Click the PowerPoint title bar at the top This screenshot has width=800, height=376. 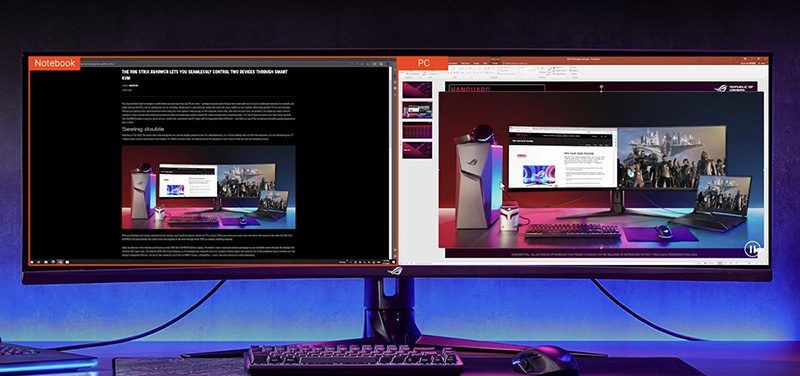(583, 59)
